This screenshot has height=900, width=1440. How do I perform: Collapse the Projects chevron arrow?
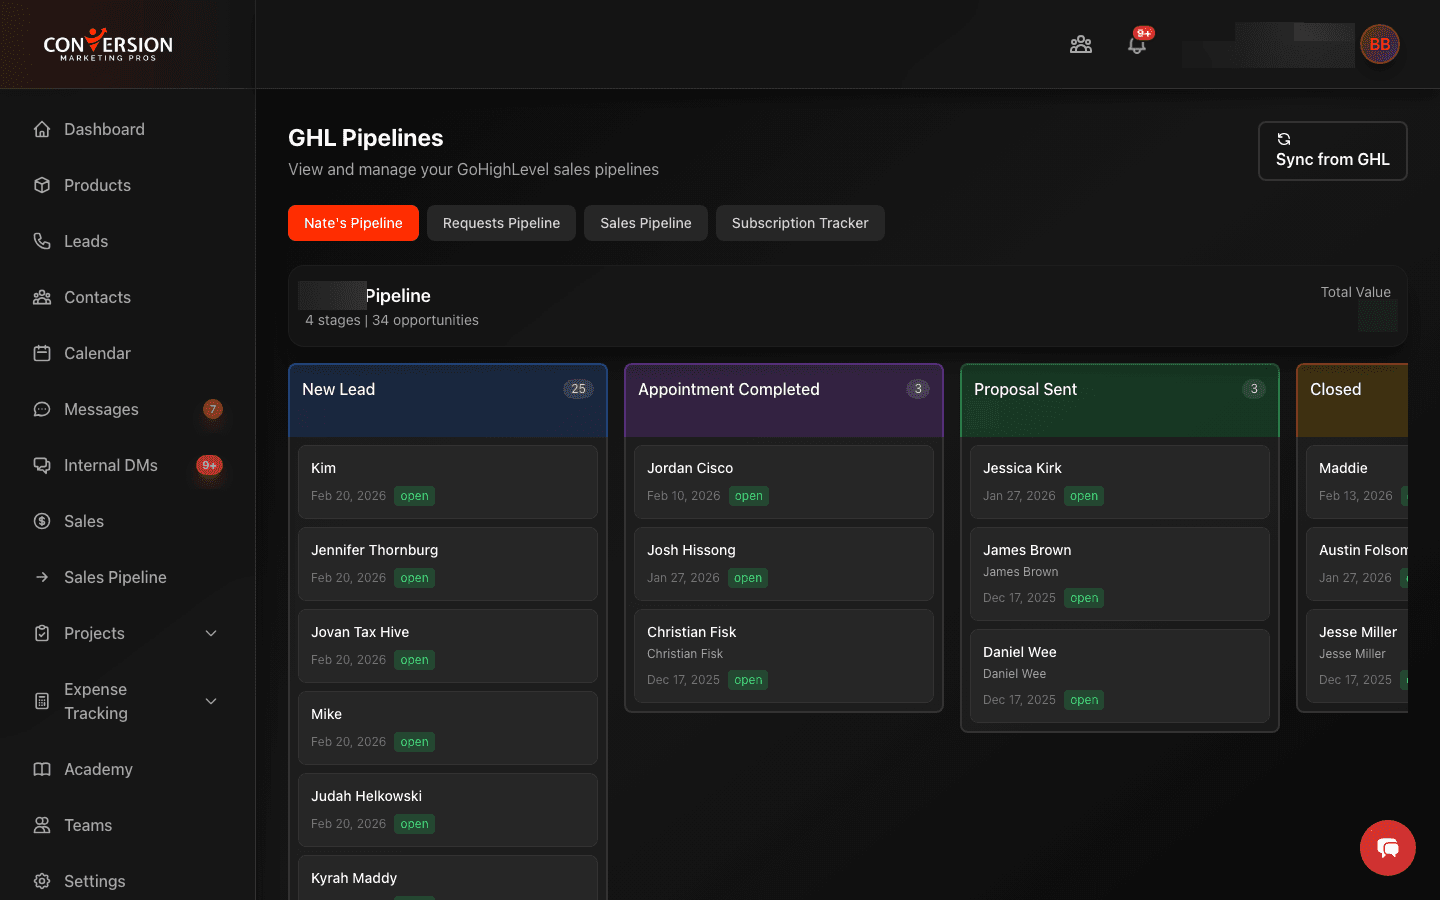[211, 633]
